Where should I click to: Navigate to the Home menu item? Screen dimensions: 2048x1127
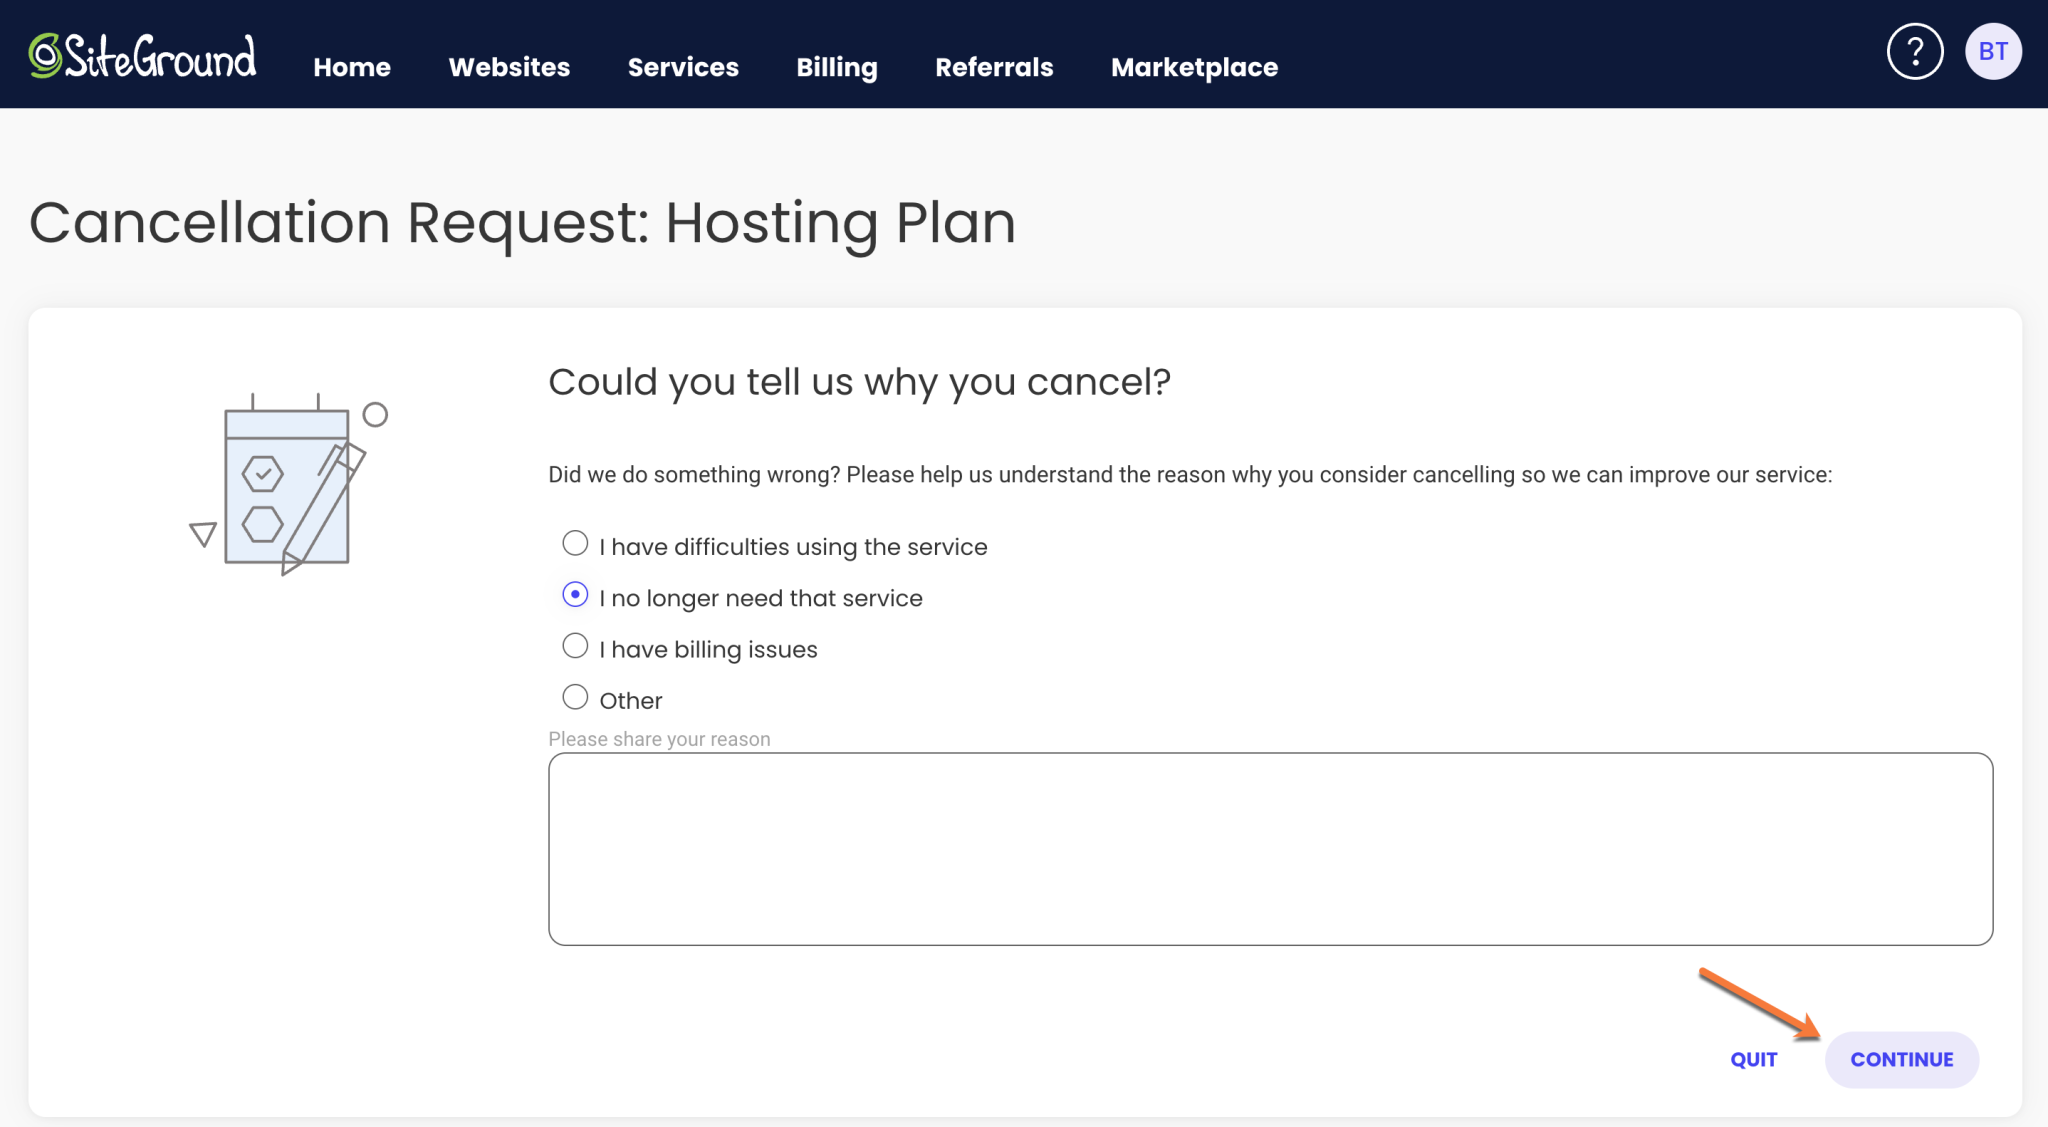351,67
